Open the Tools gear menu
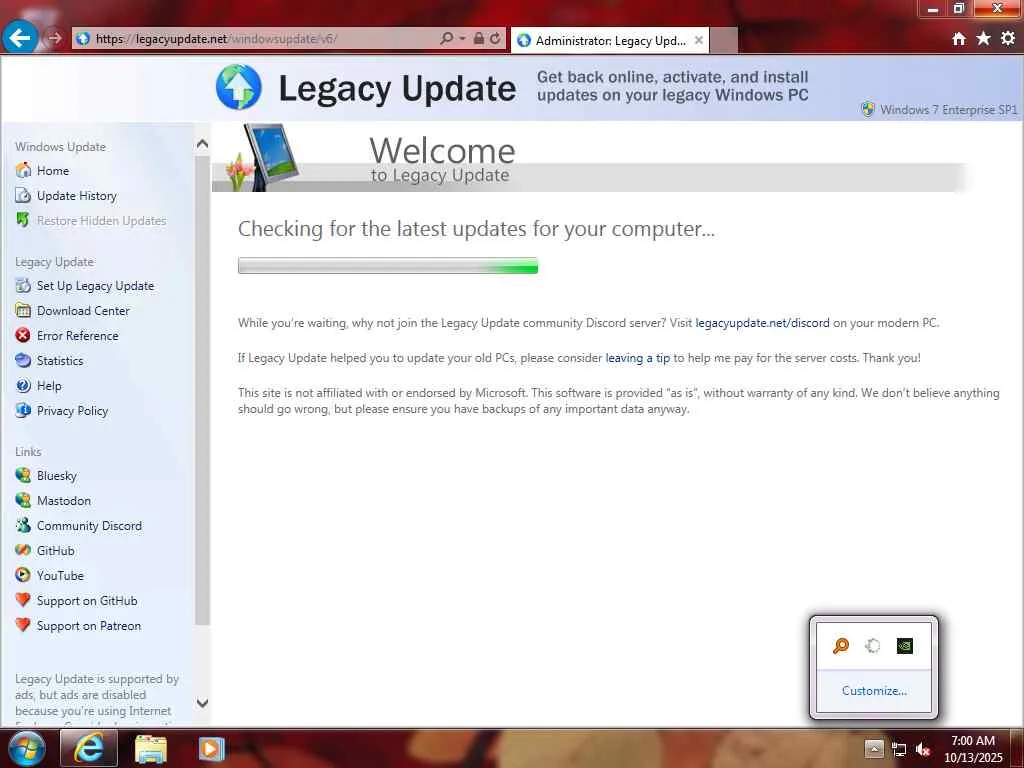 (x=1008, y=39)
